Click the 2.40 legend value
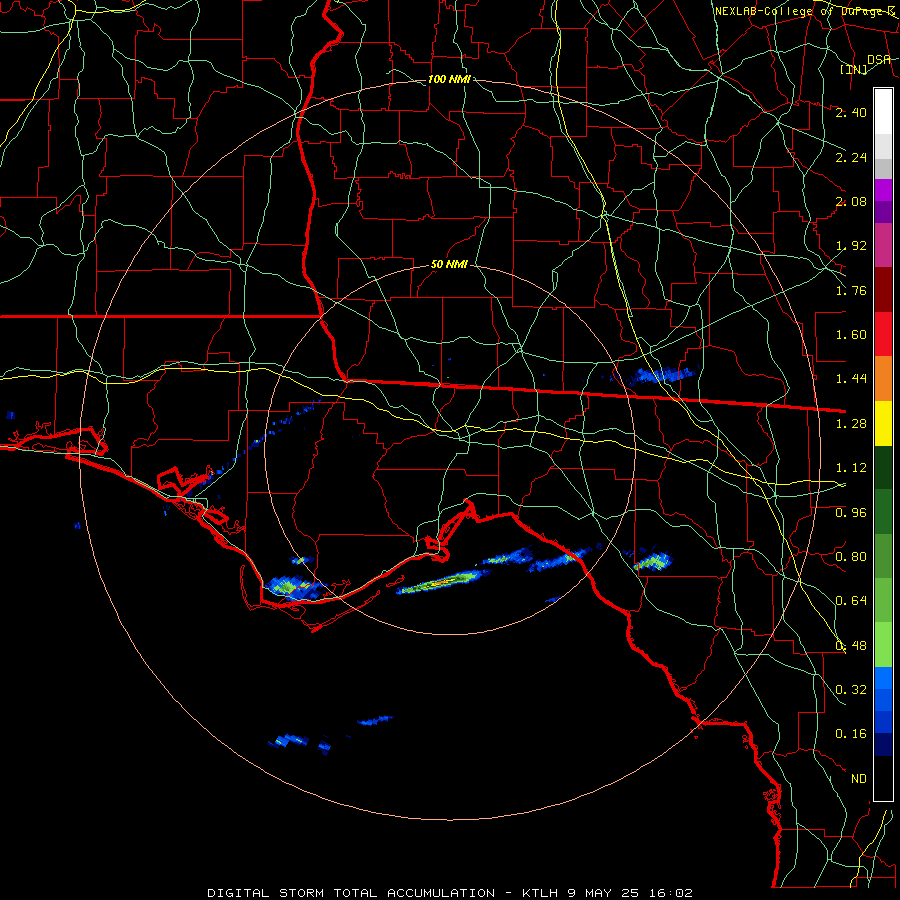Viewport: 900px width, 900px height. [851, 112]
